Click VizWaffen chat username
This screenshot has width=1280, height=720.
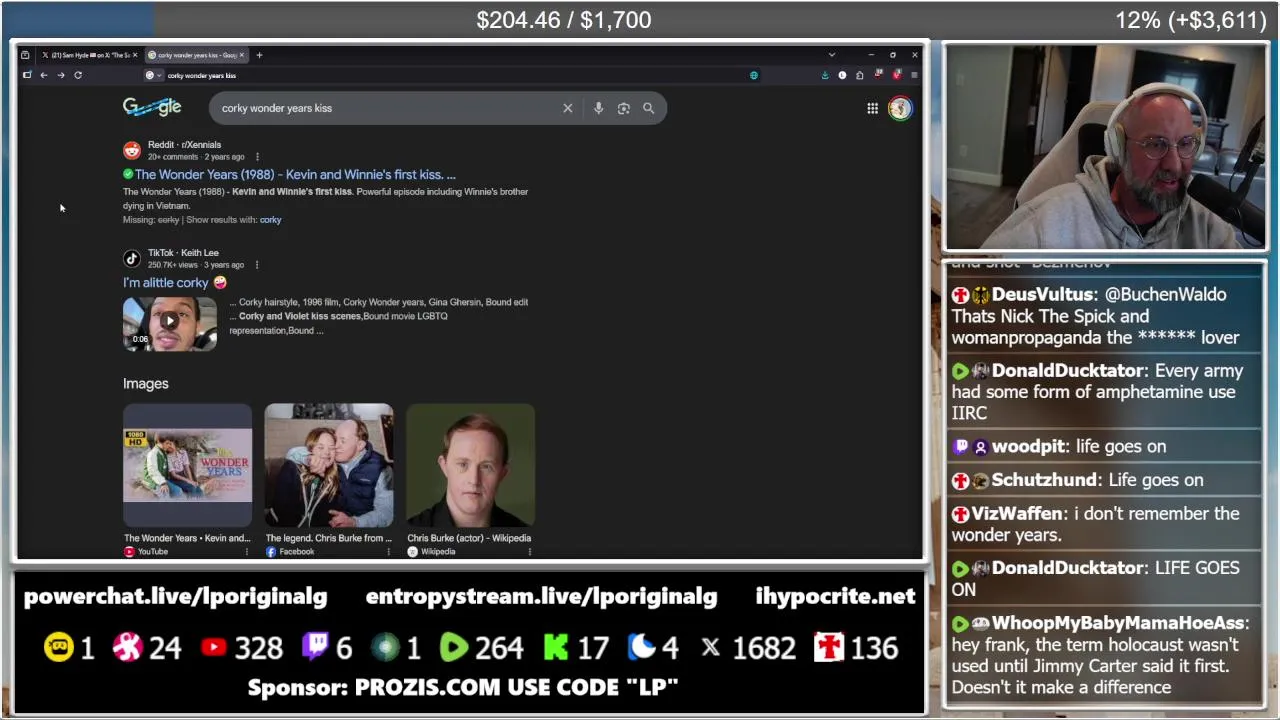[1016, 514]
